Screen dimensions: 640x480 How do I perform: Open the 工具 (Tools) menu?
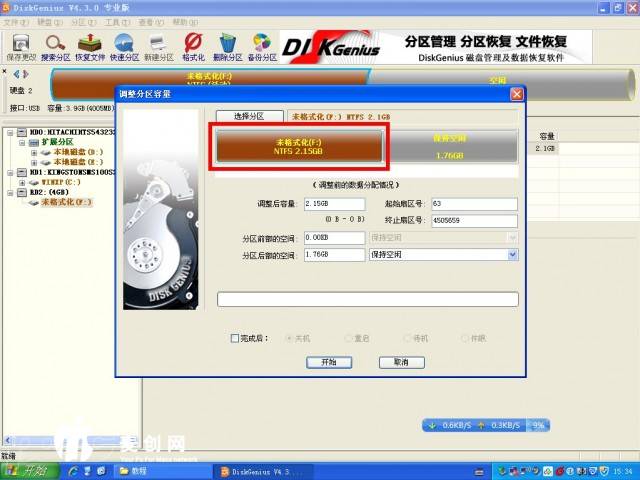116,21
